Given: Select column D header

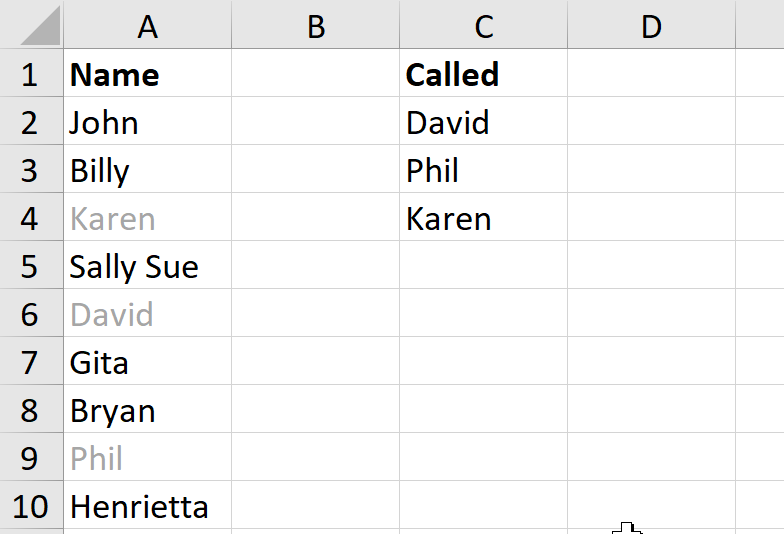Looking at the screenshot, I should tap(651, 26).
